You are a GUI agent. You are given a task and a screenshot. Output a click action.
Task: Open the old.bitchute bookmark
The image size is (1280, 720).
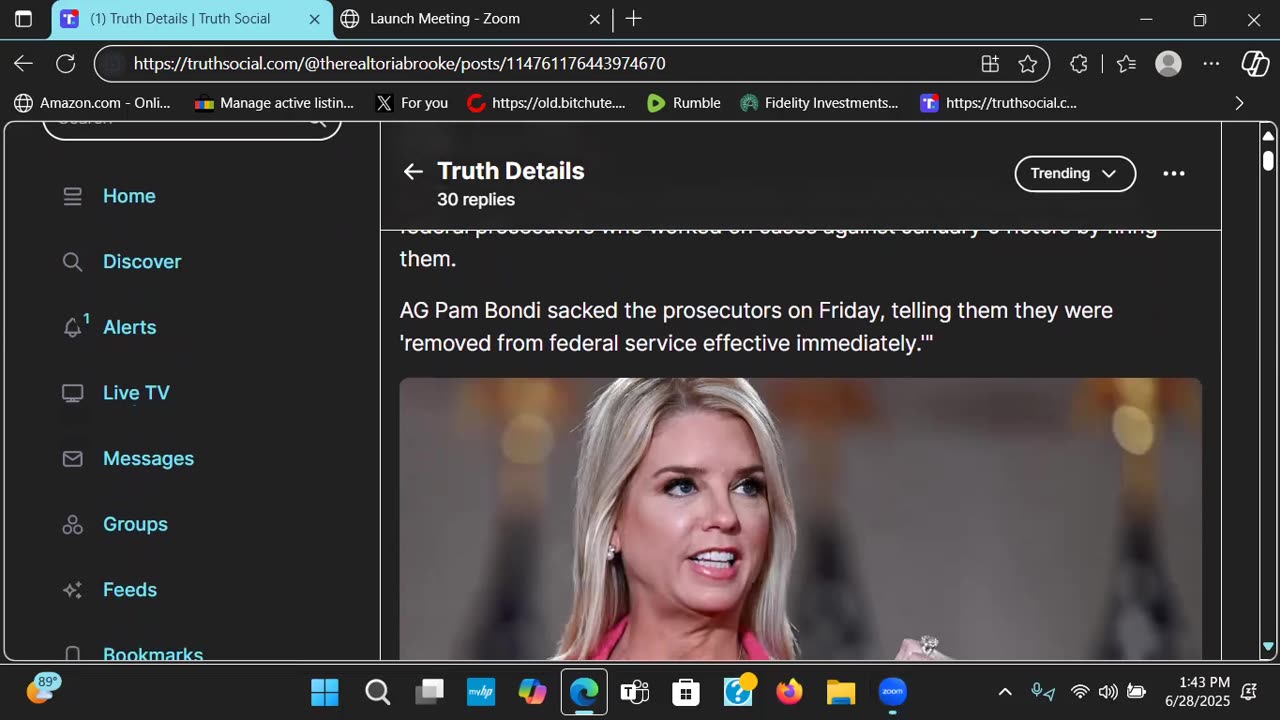click(546, 103)
